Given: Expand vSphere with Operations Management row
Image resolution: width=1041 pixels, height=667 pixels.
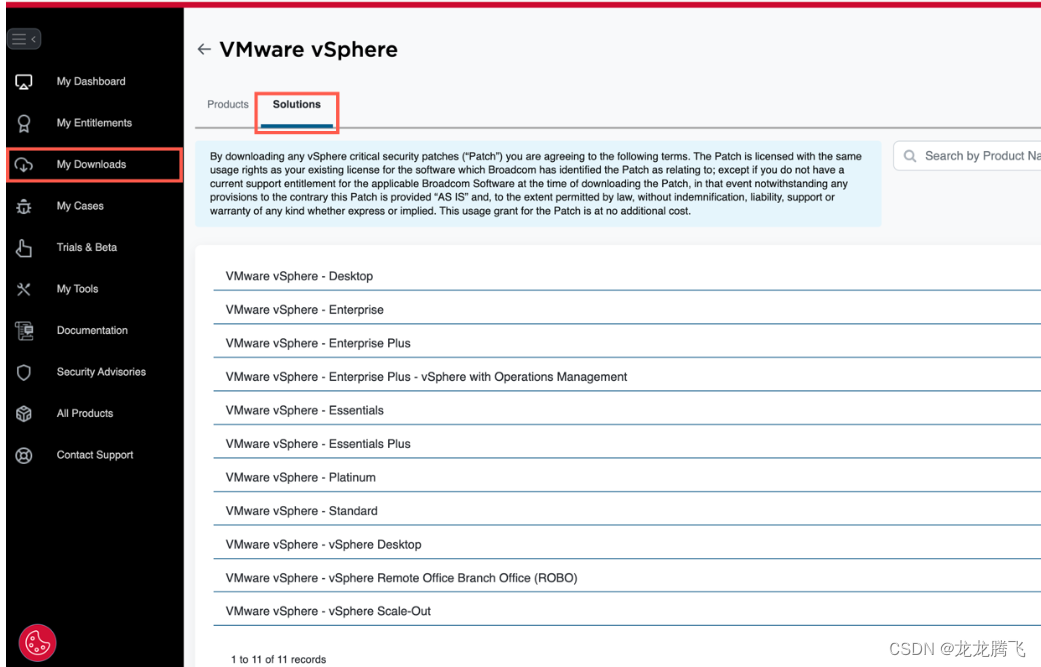Looking at the screenshot, I should [x=627, y=377].
